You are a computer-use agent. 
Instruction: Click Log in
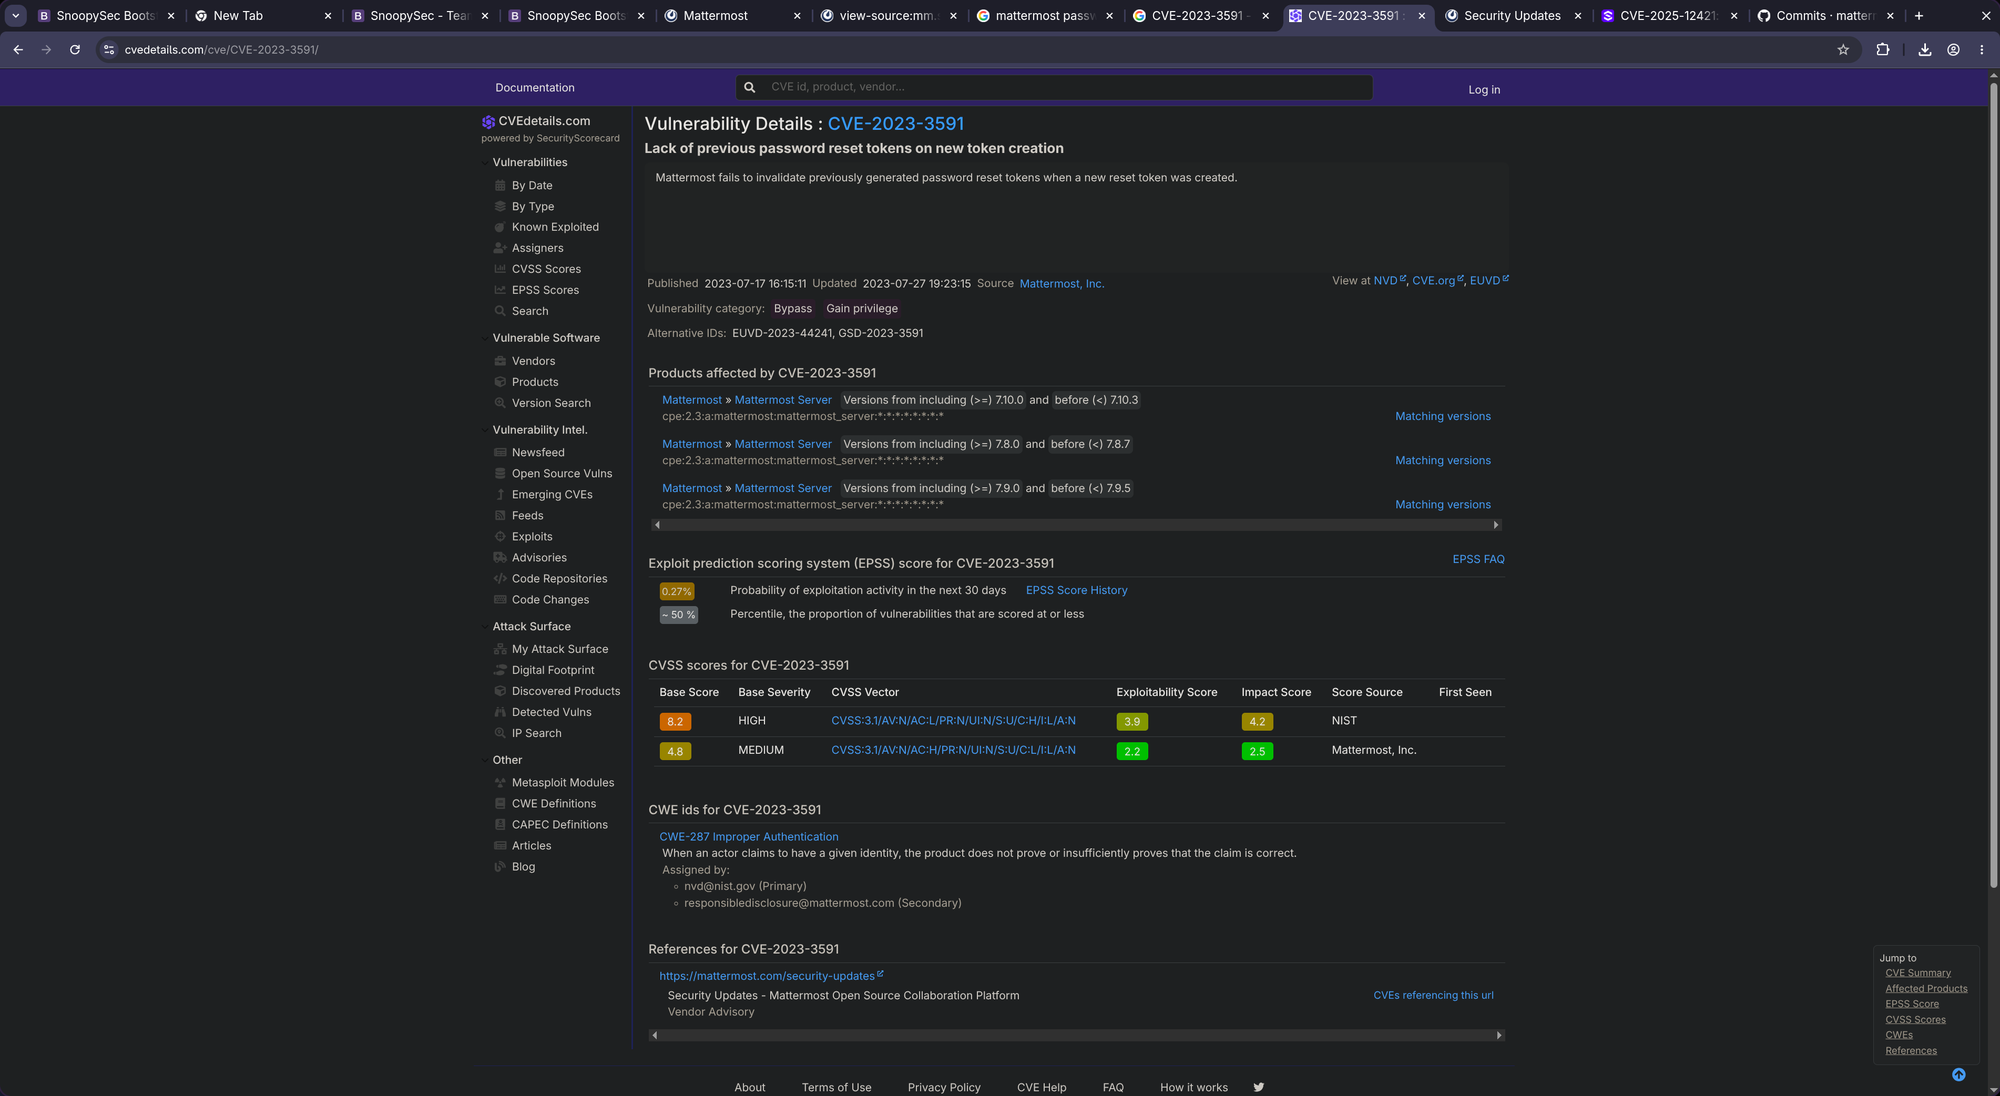point(1484,90)
